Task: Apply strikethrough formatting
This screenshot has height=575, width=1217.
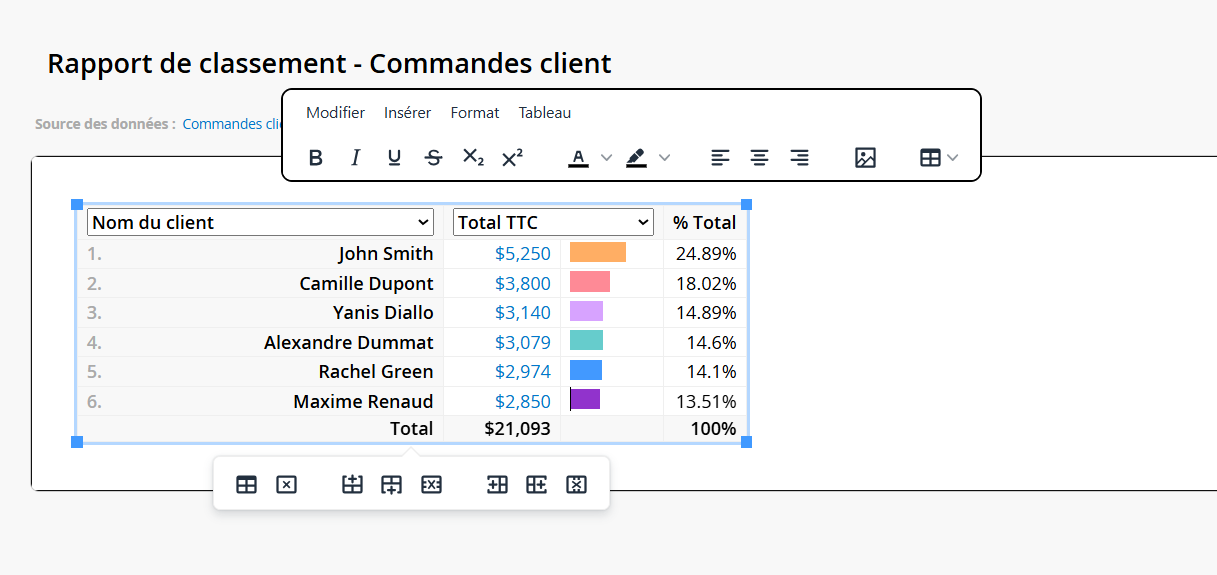Action: tap(433, 158)
